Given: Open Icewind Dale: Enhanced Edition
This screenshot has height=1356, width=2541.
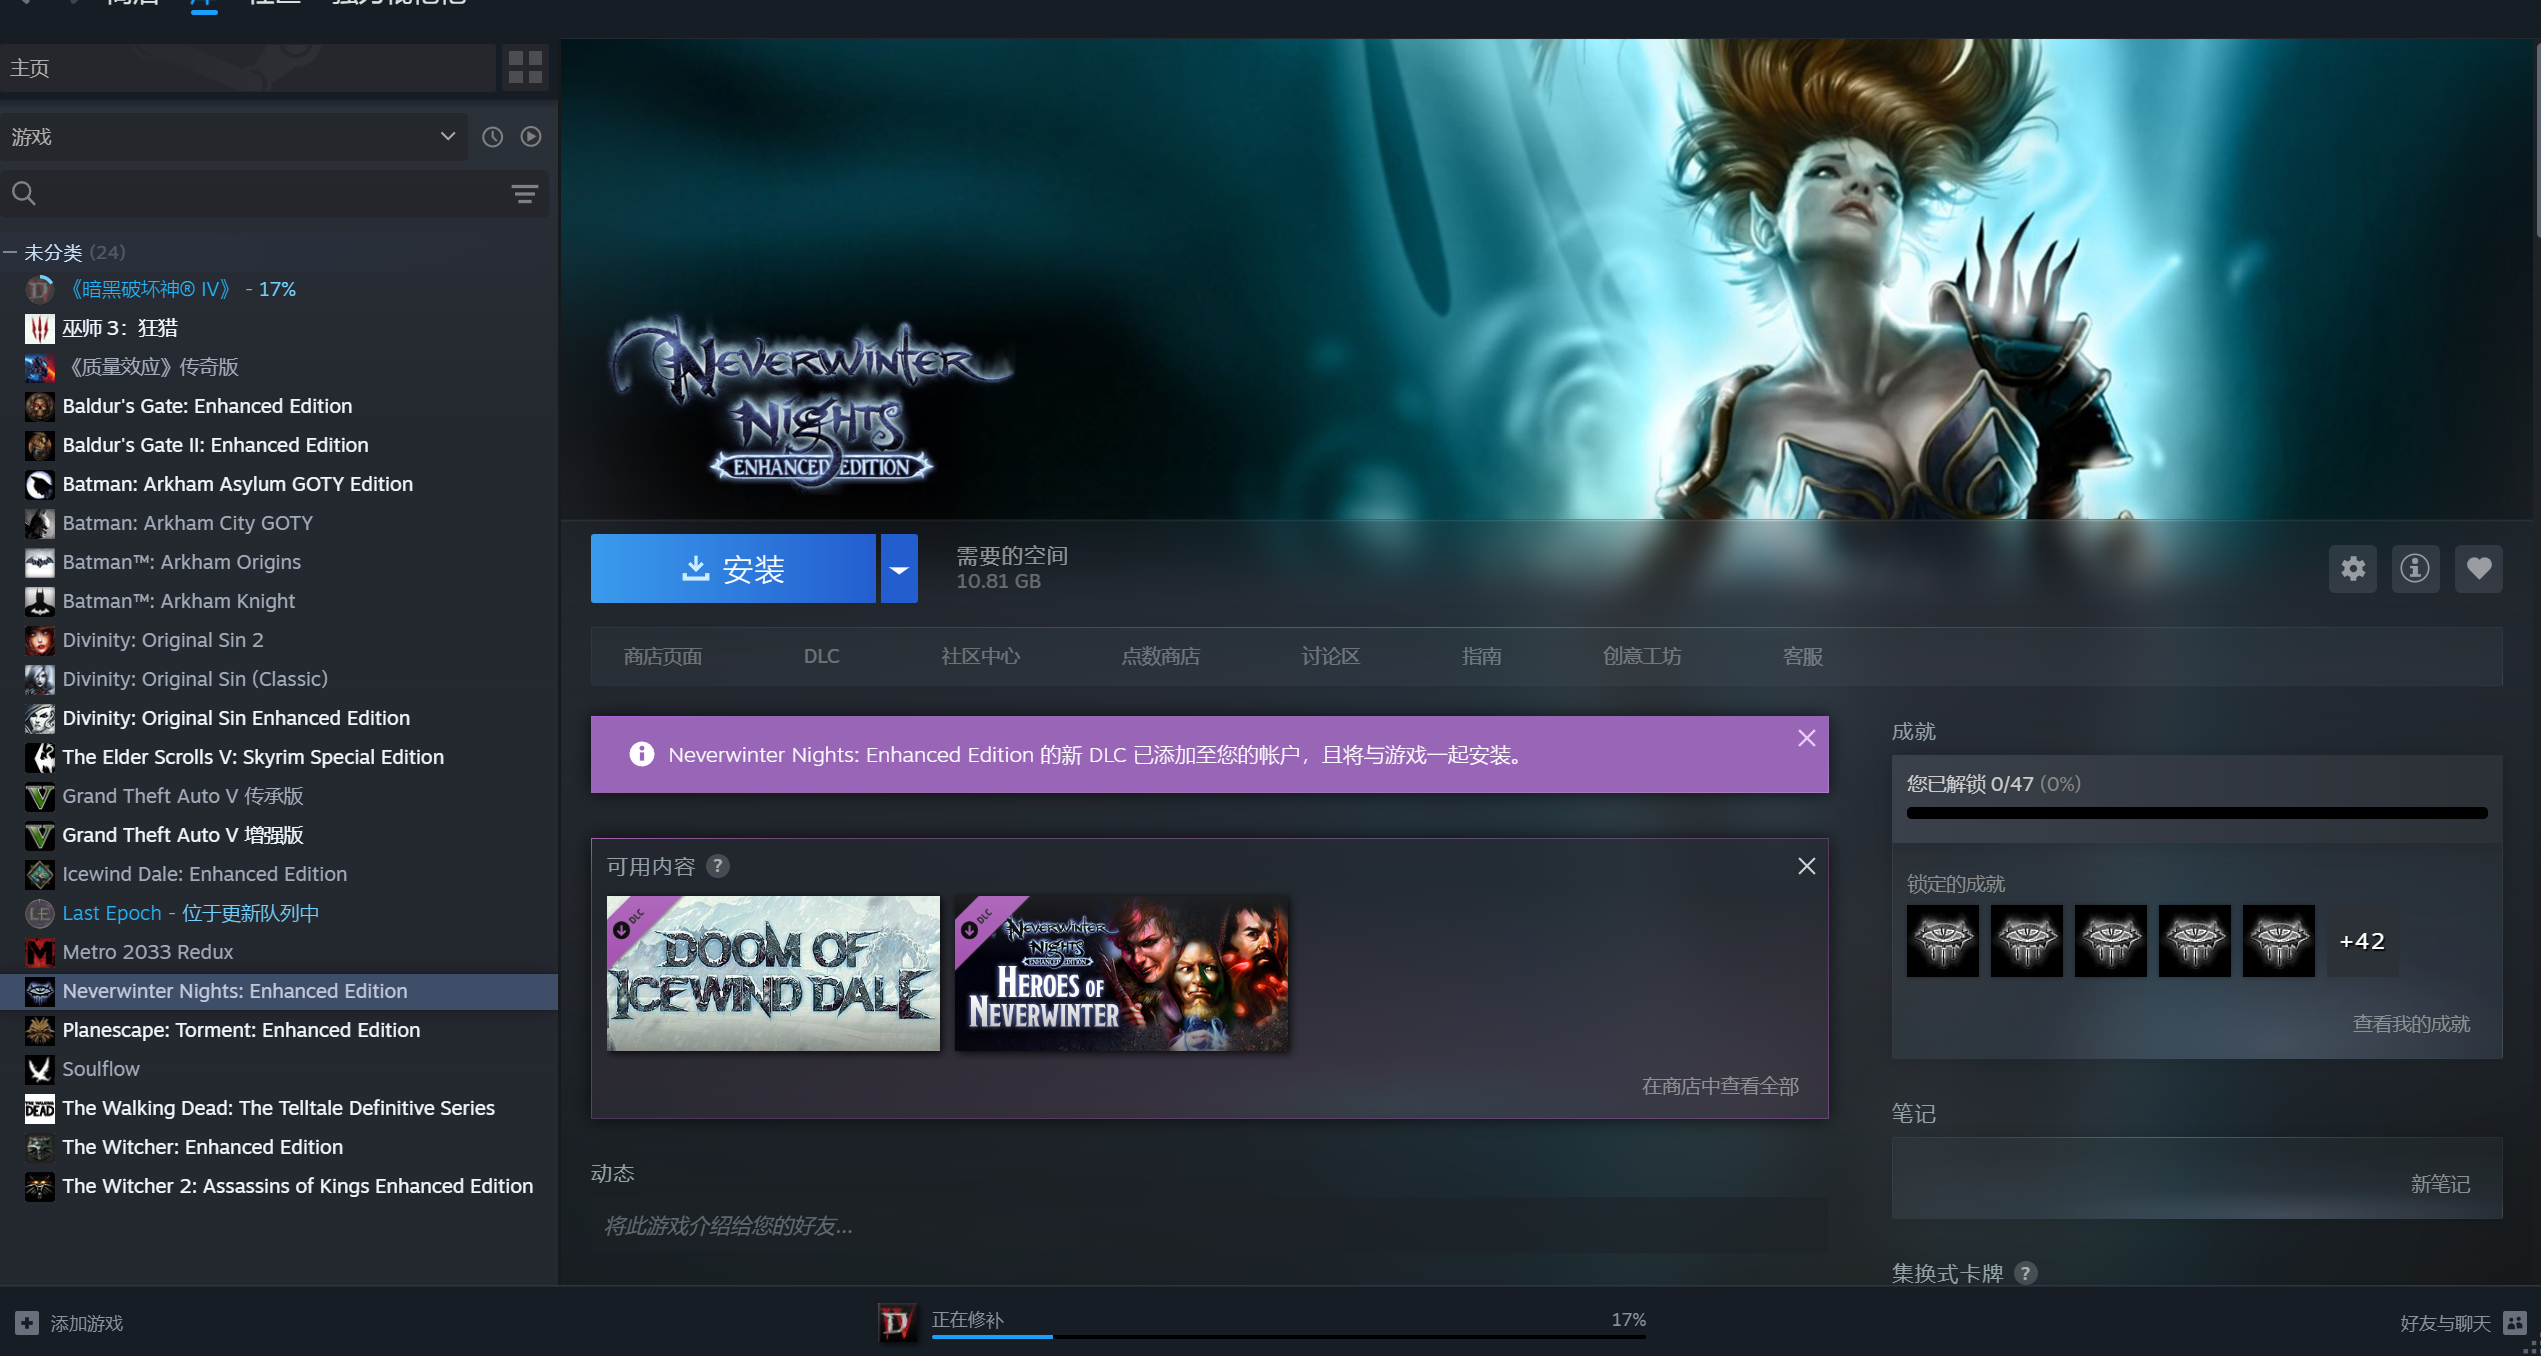Looking at the screenshot, I should pos(279,874).
